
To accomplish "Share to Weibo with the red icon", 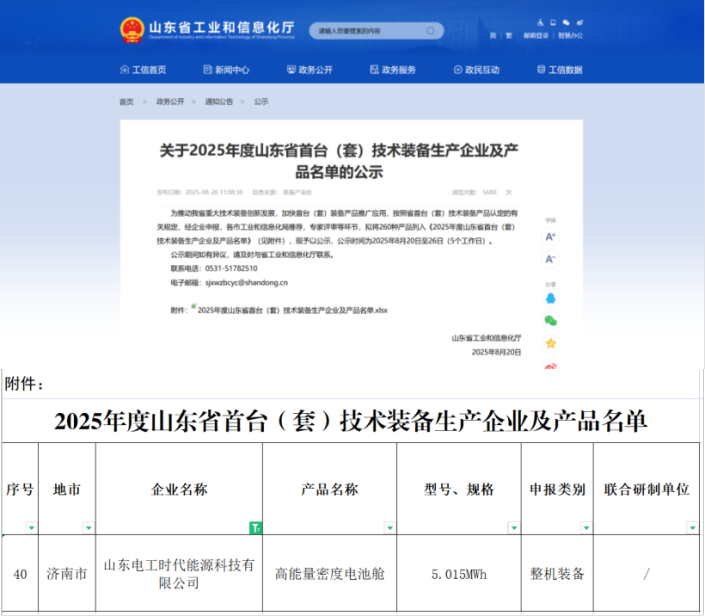I will tap(550, 366).
